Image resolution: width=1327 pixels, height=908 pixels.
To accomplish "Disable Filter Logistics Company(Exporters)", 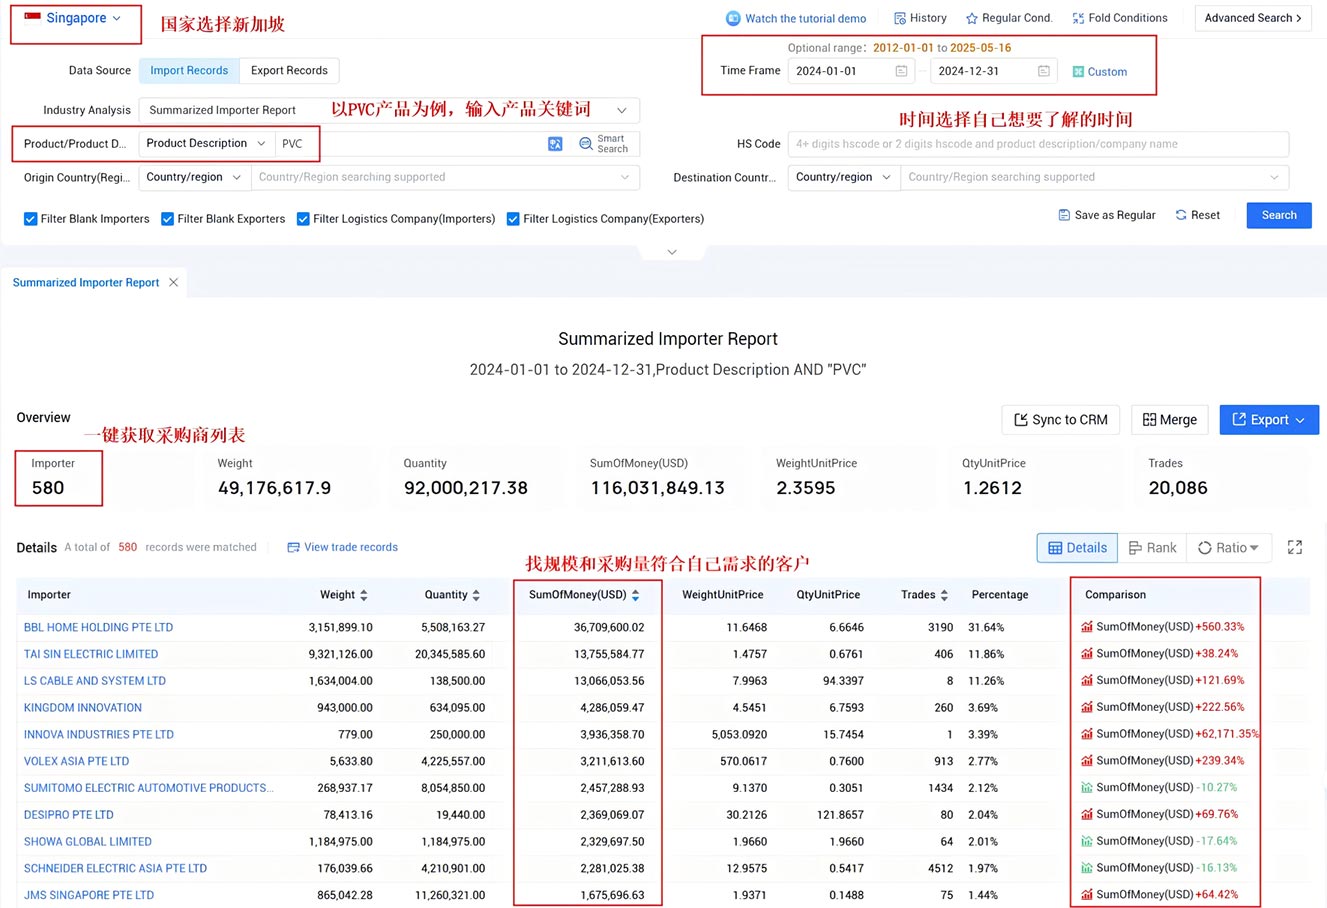I will (513, 219).
